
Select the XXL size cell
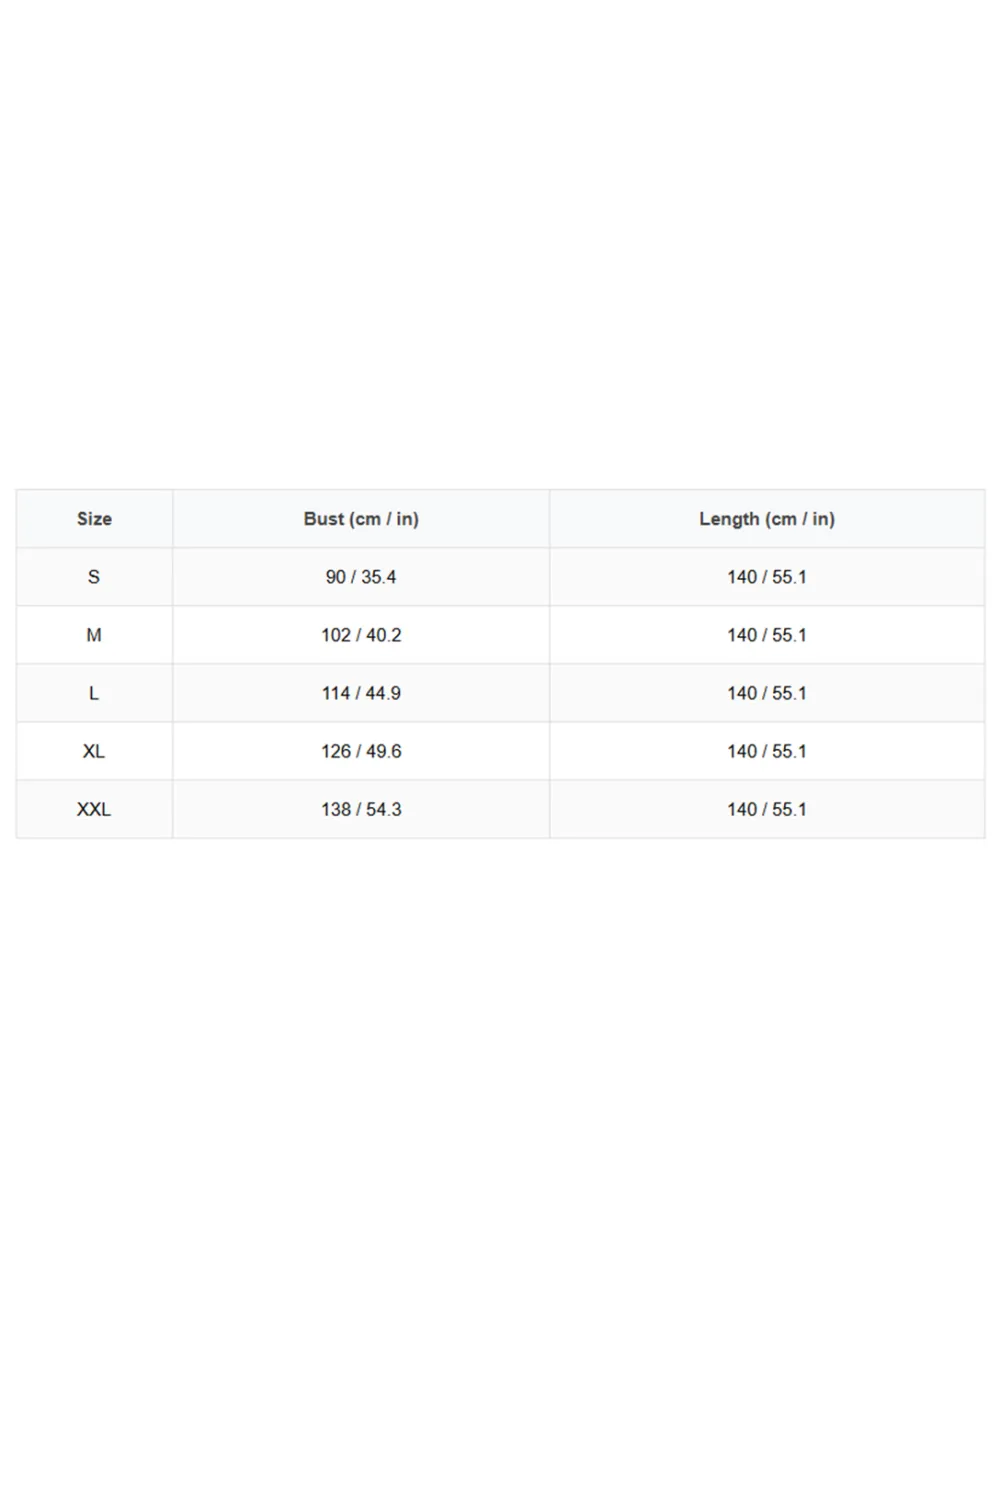pyautogui.click(x=94, y=809)
